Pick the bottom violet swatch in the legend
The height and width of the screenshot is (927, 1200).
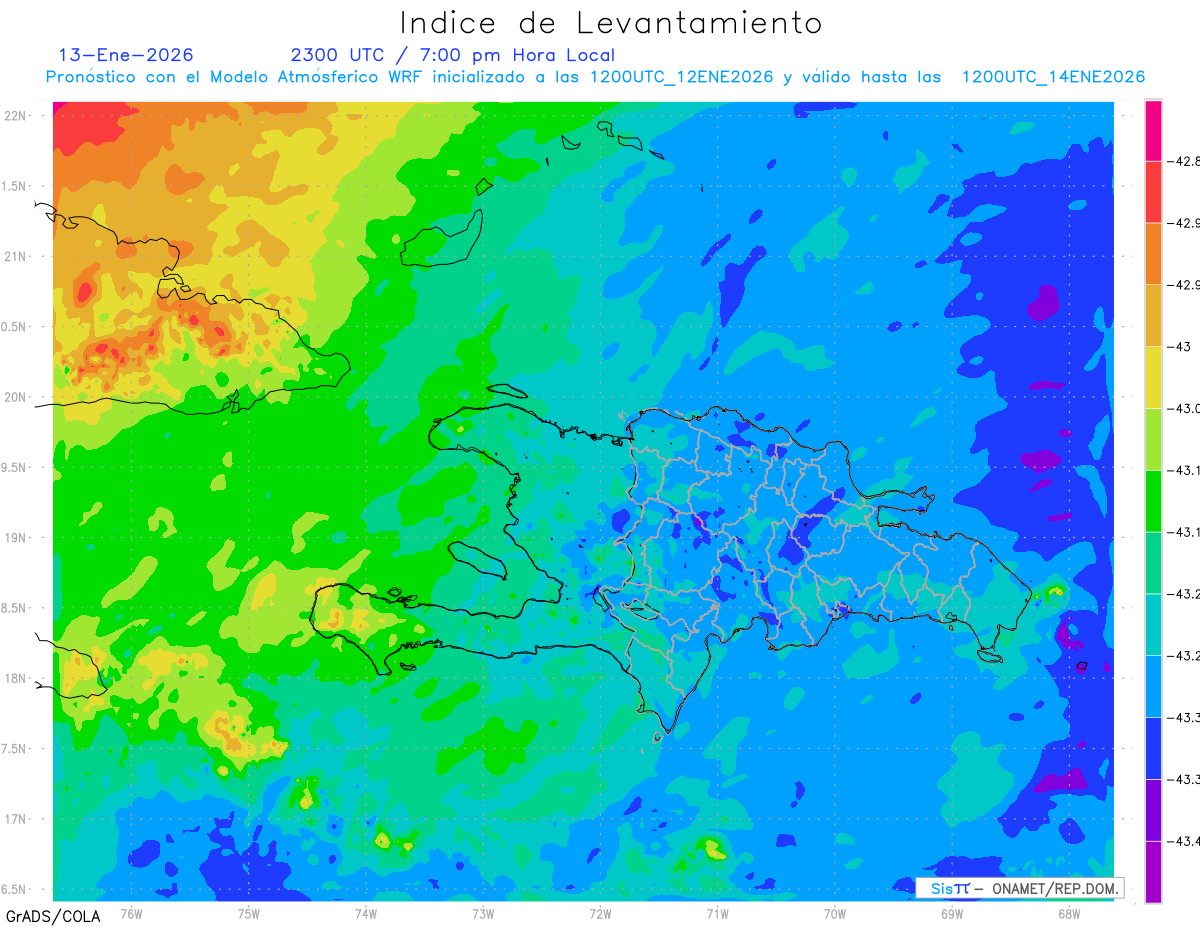(x=1154, y=872)
